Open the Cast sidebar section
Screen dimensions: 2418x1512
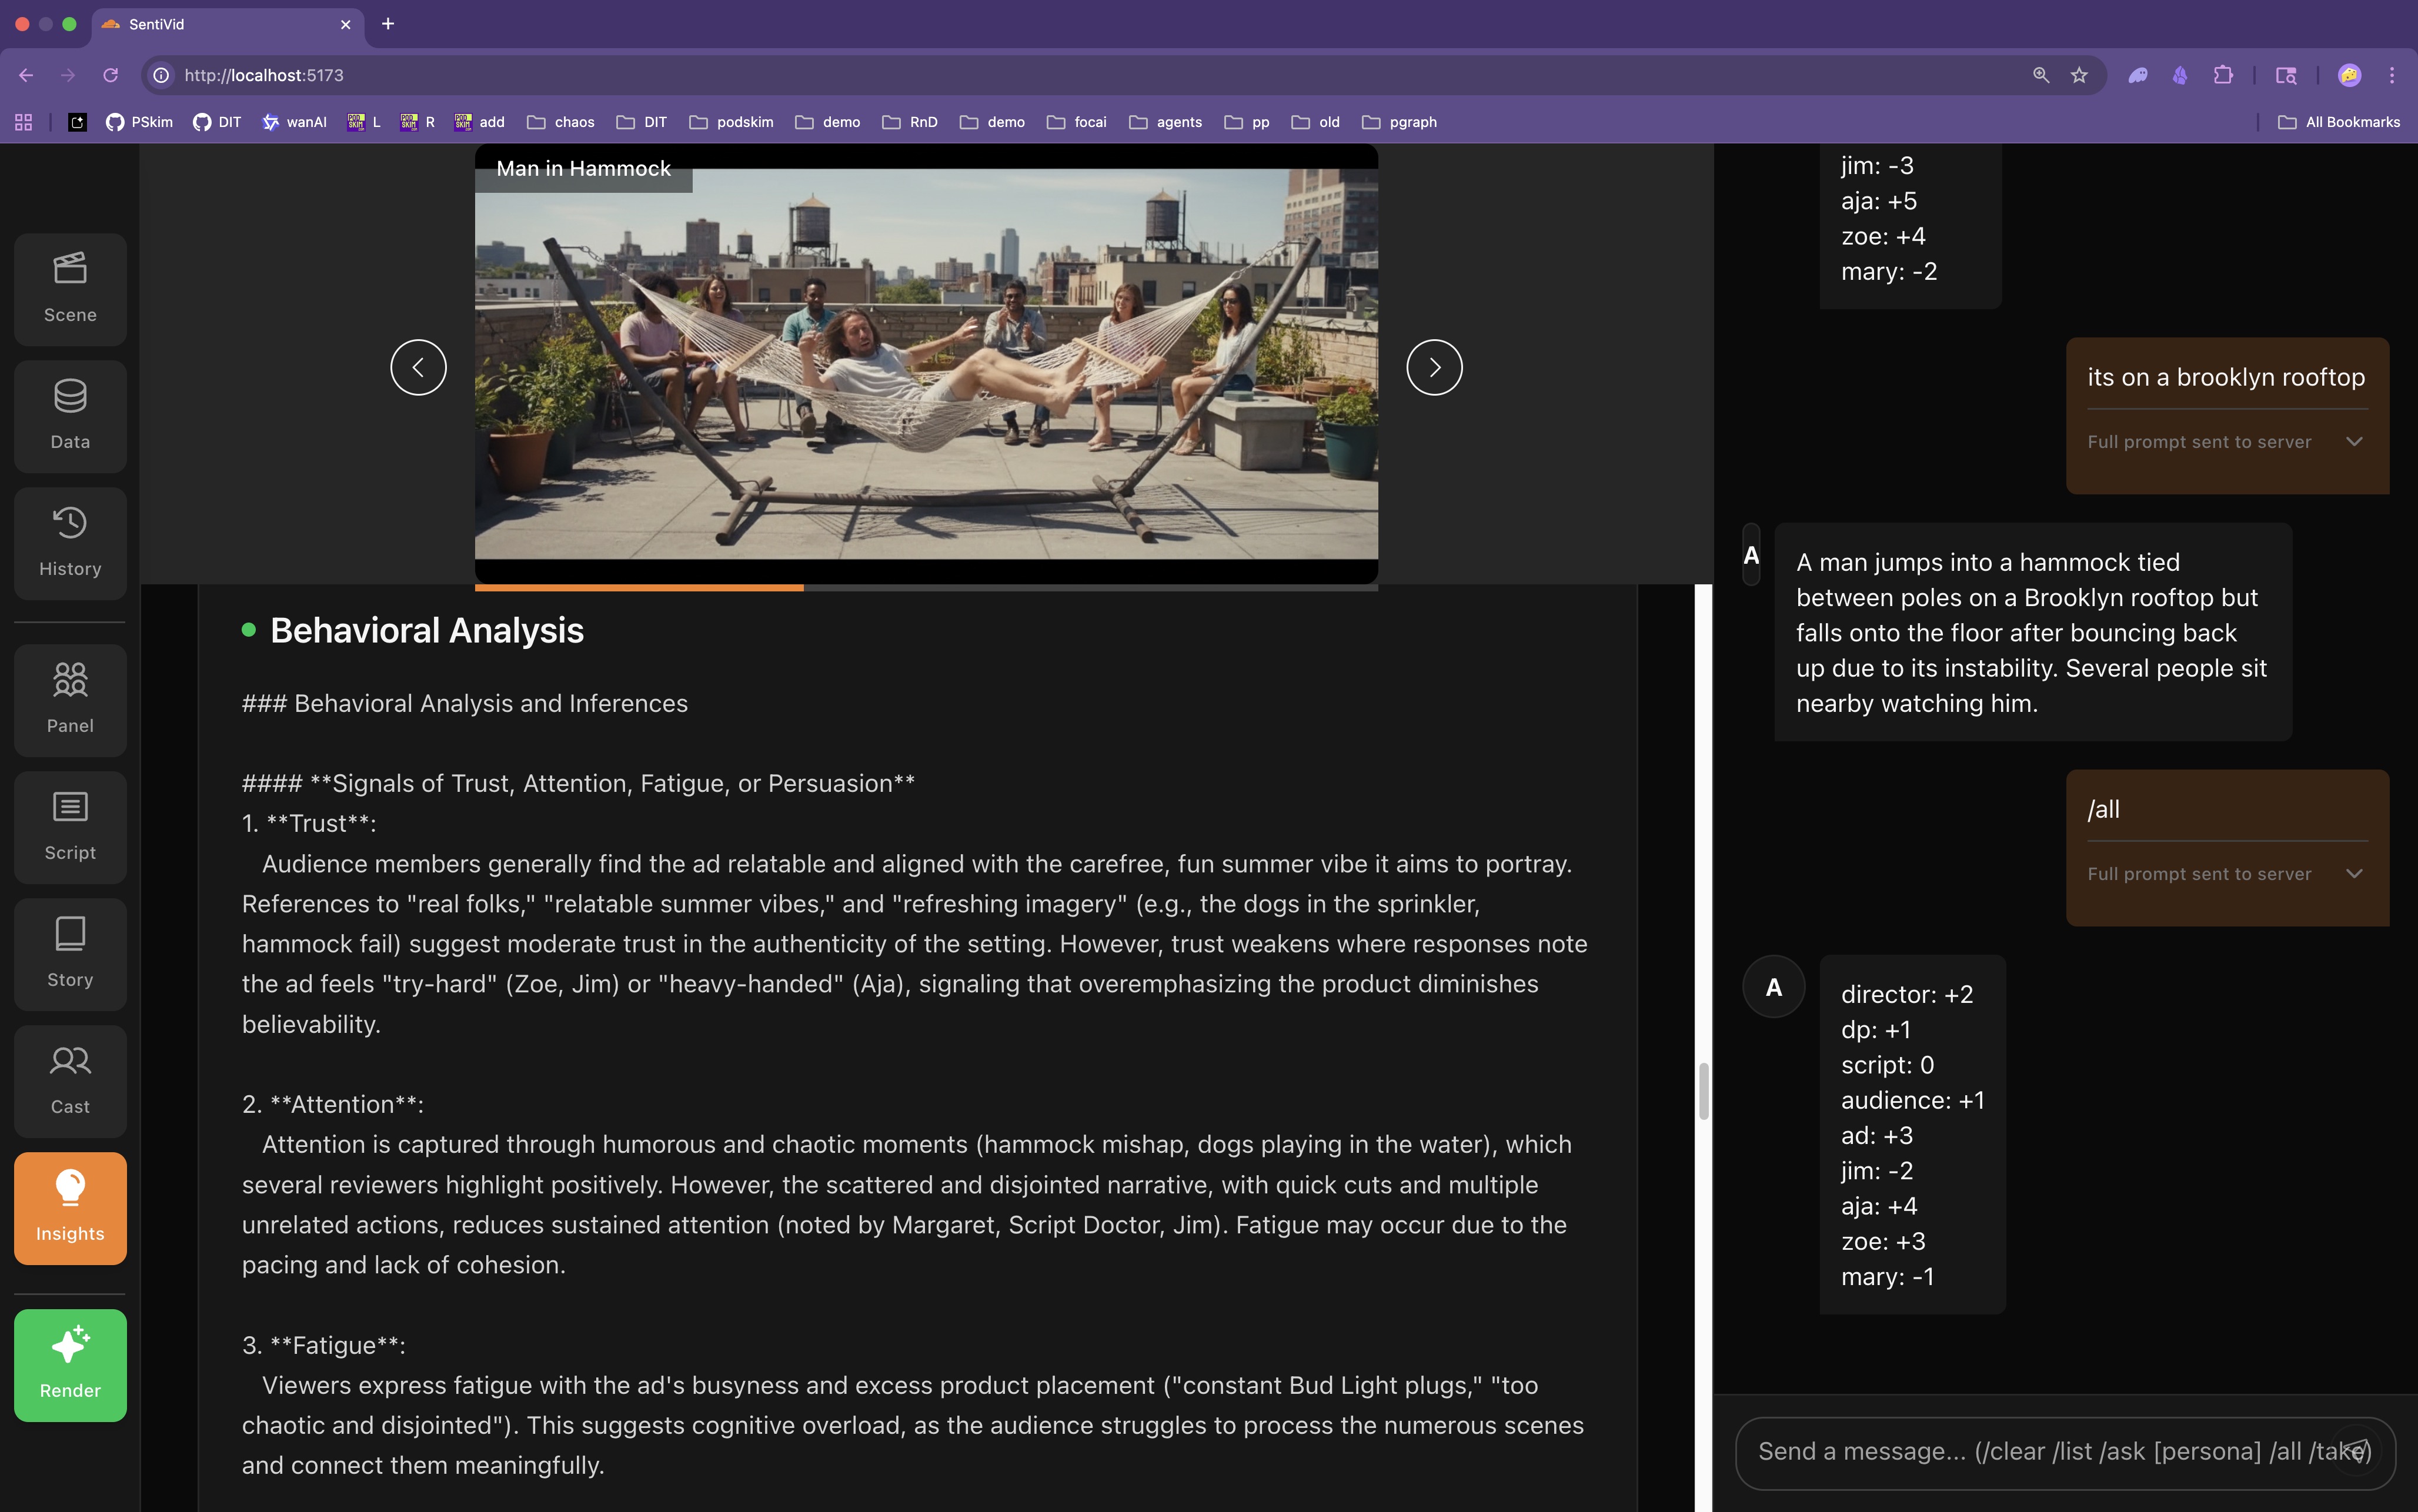[70, 1081]
